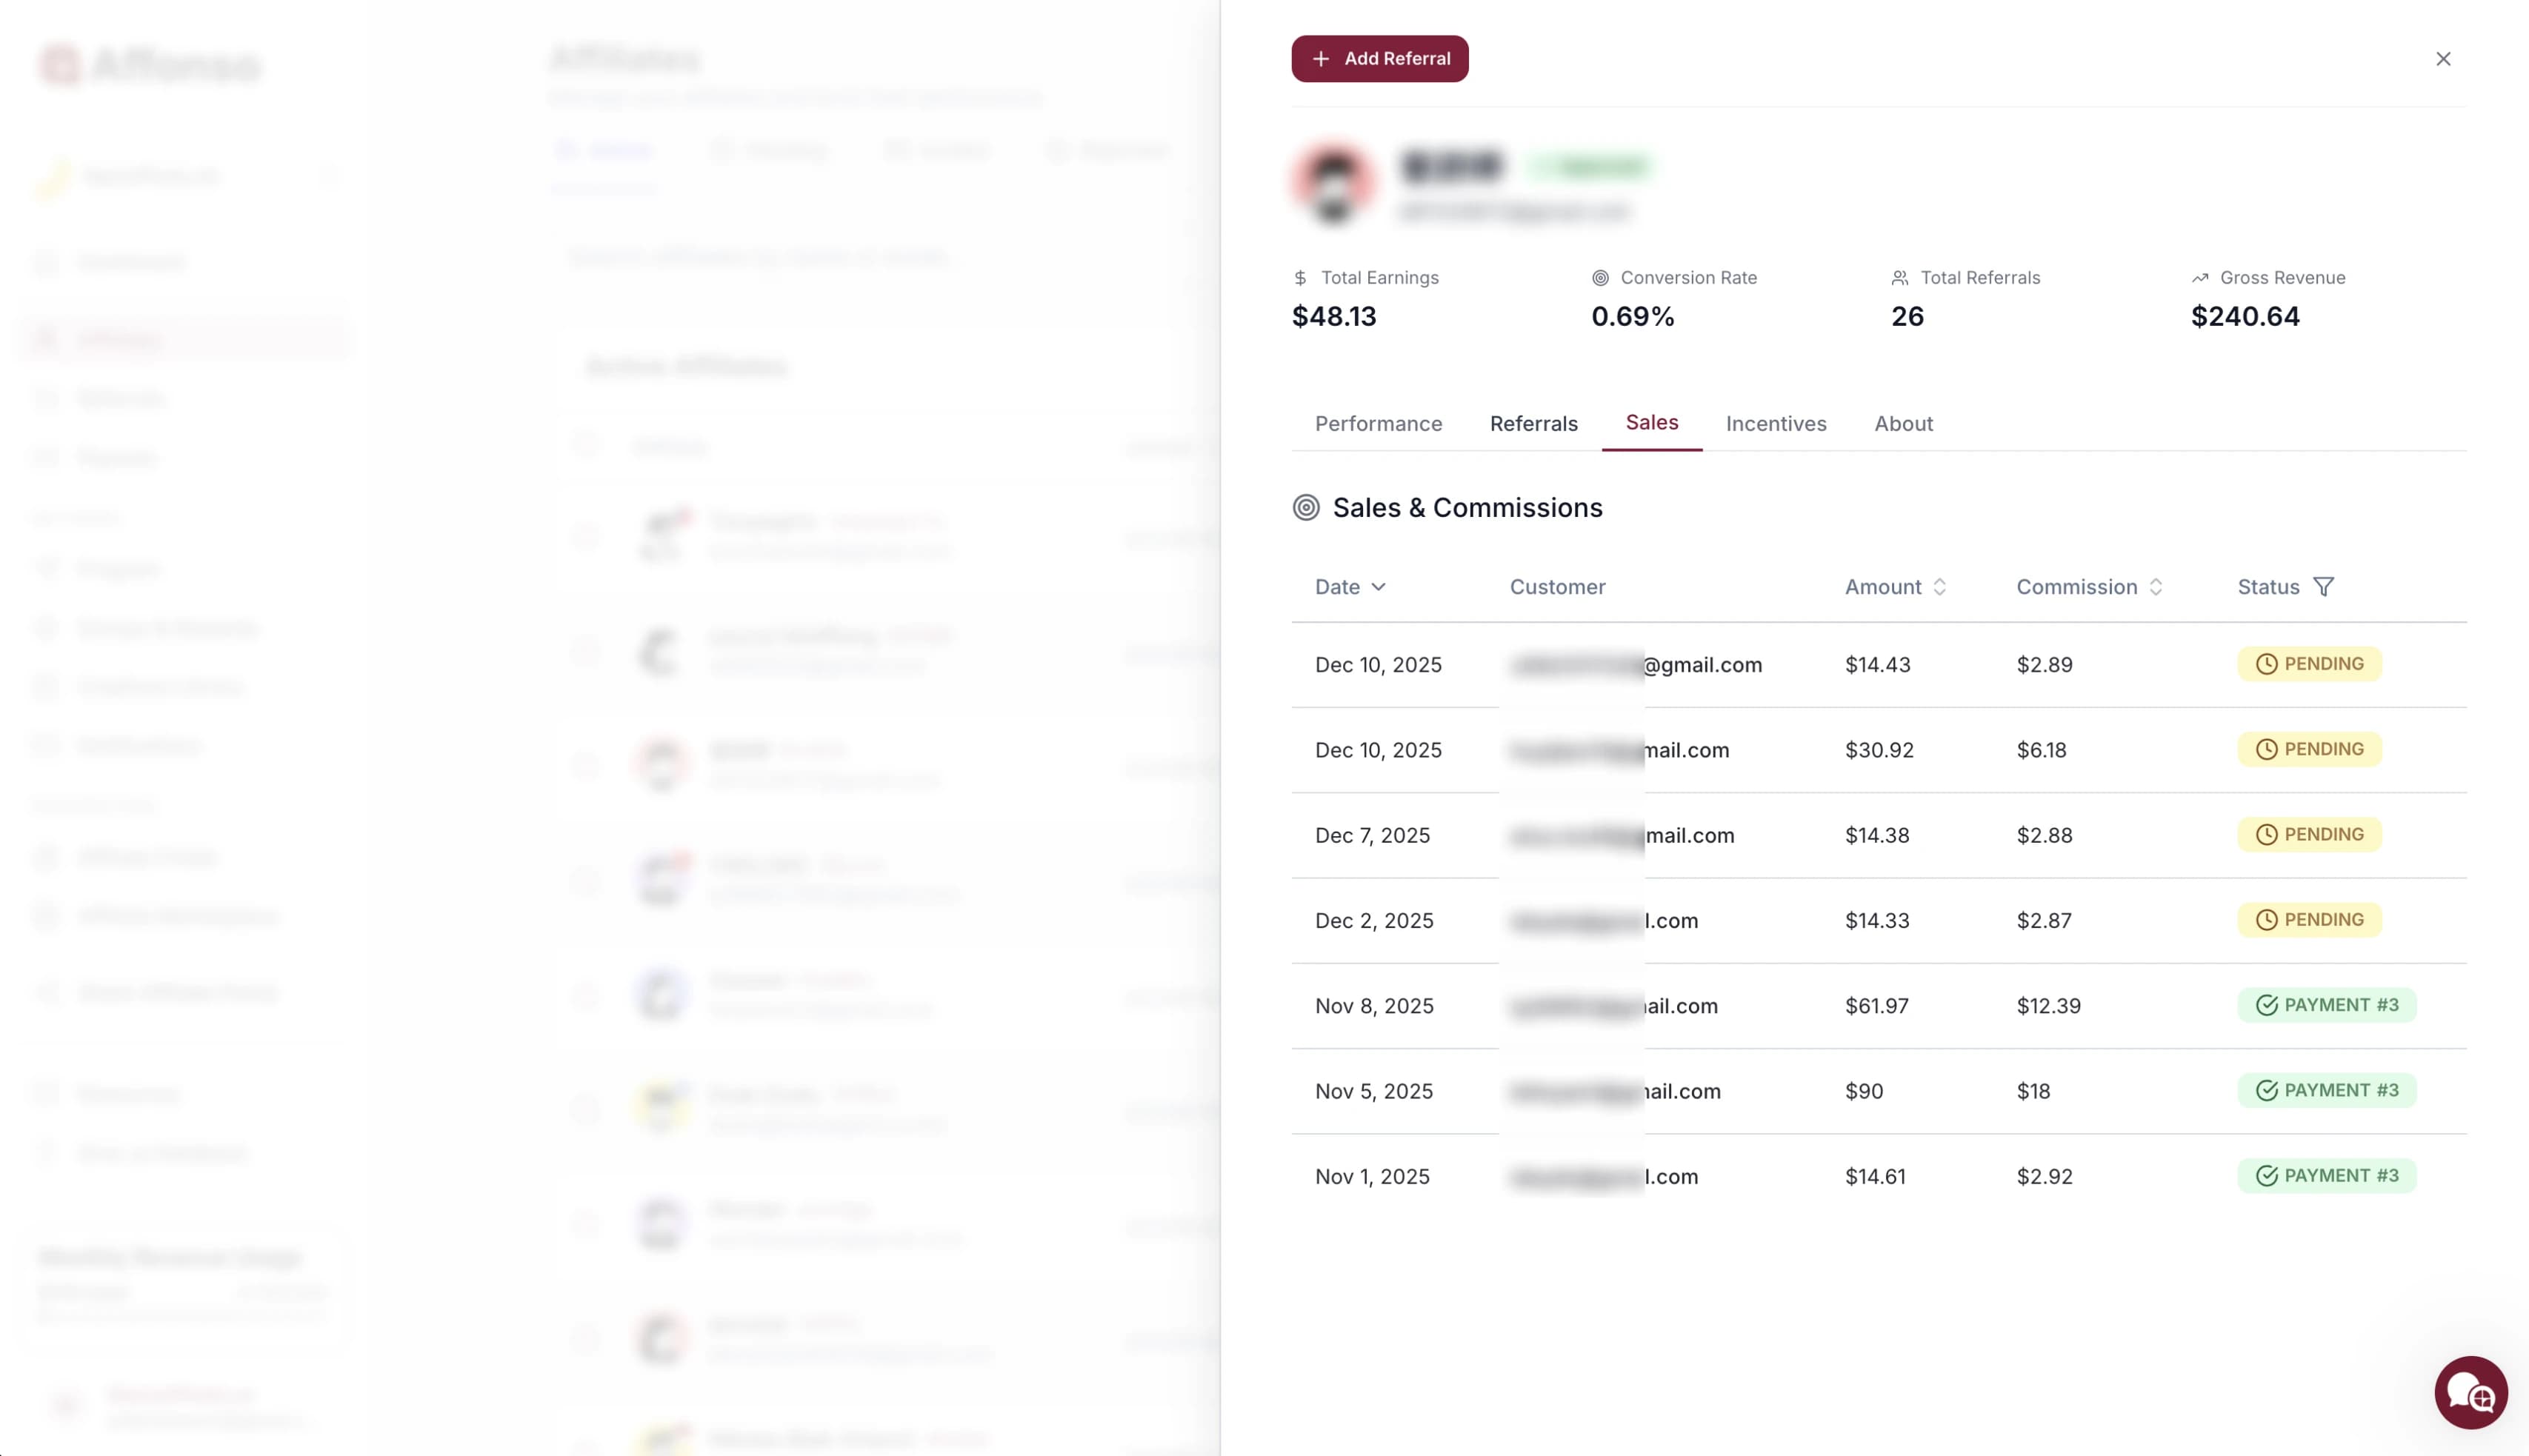Toggle the select-all checkbox in the affiliates table
The height and width of the screenshot is (1456, 2529).
586,444
